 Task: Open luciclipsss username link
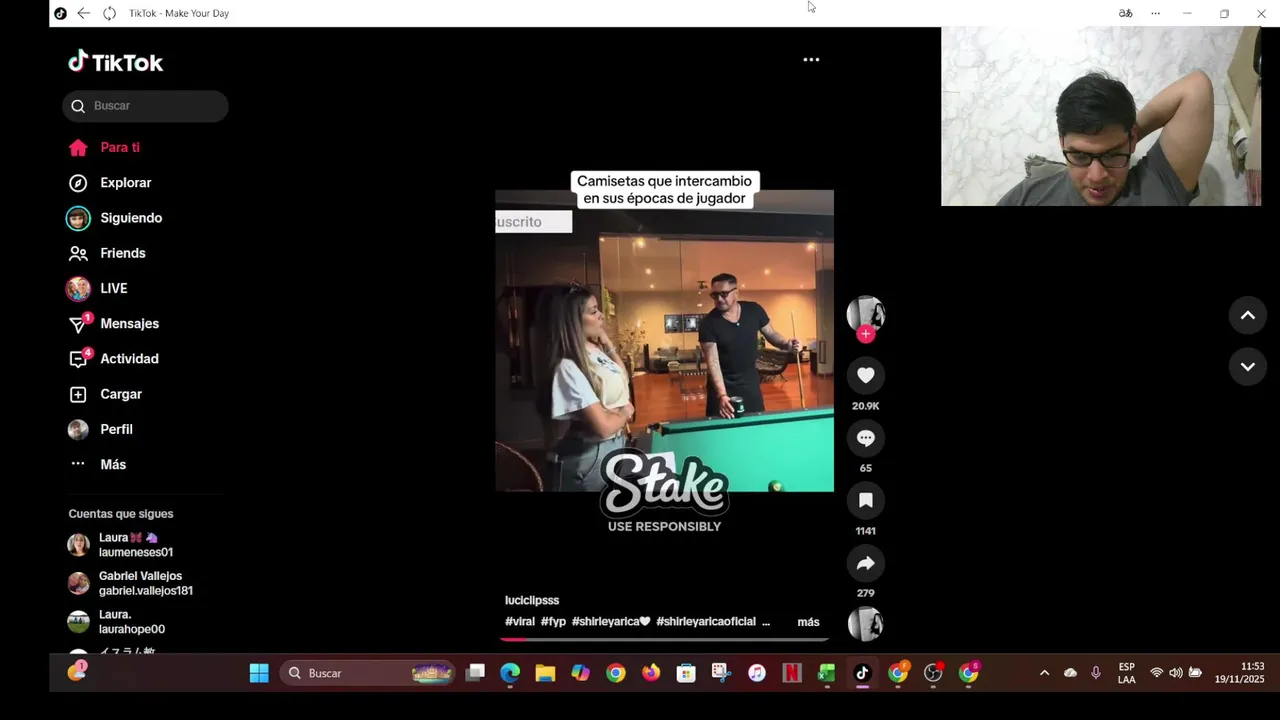(532, 600)
